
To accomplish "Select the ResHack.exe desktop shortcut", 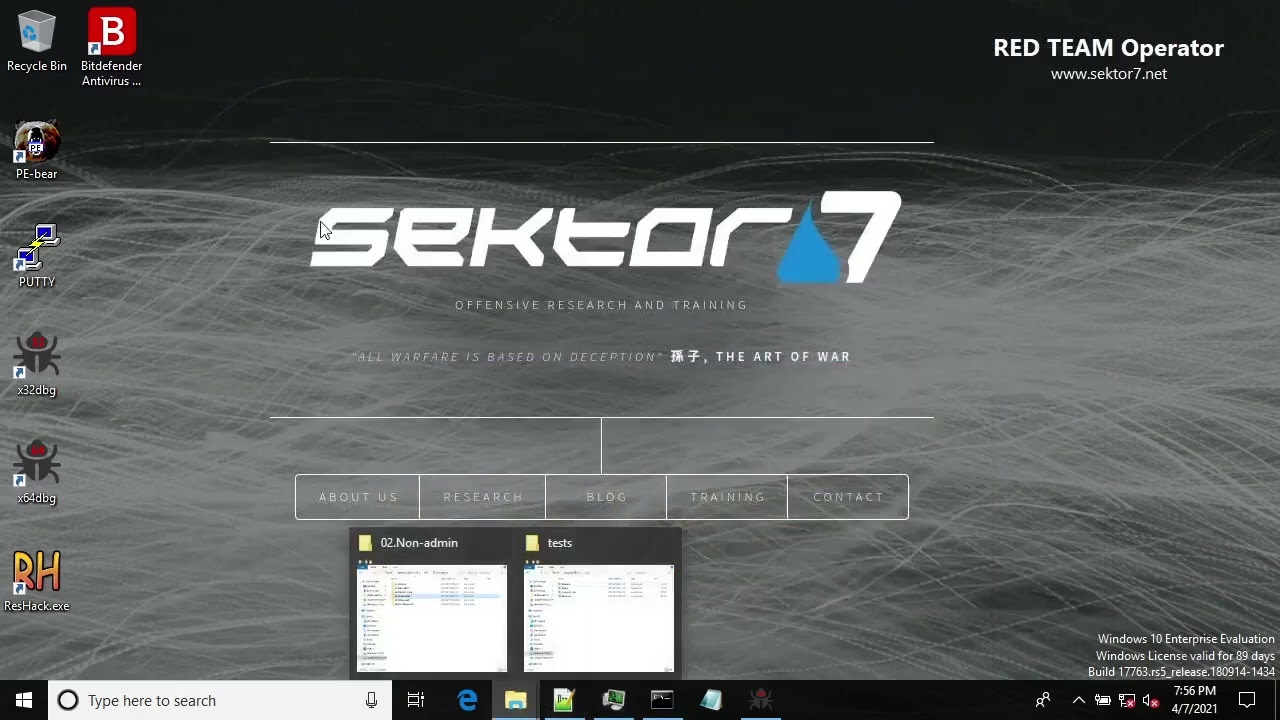I will click(37, 581).
